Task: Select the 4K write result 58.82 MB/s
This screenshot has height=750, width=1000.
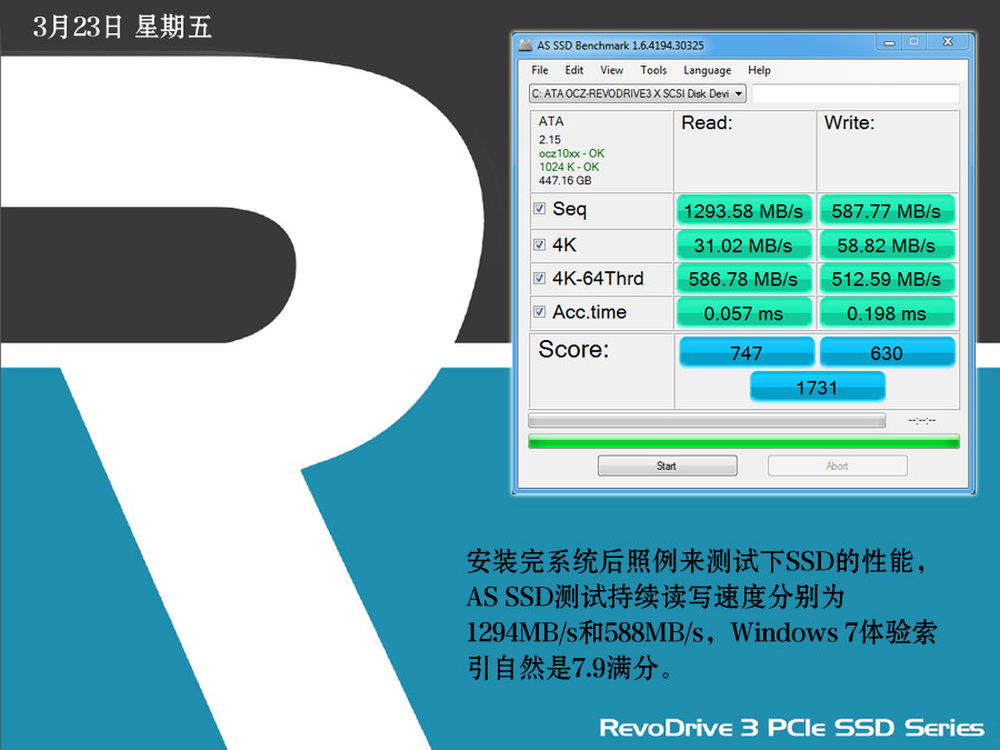Action: click(x=886, y=246)
